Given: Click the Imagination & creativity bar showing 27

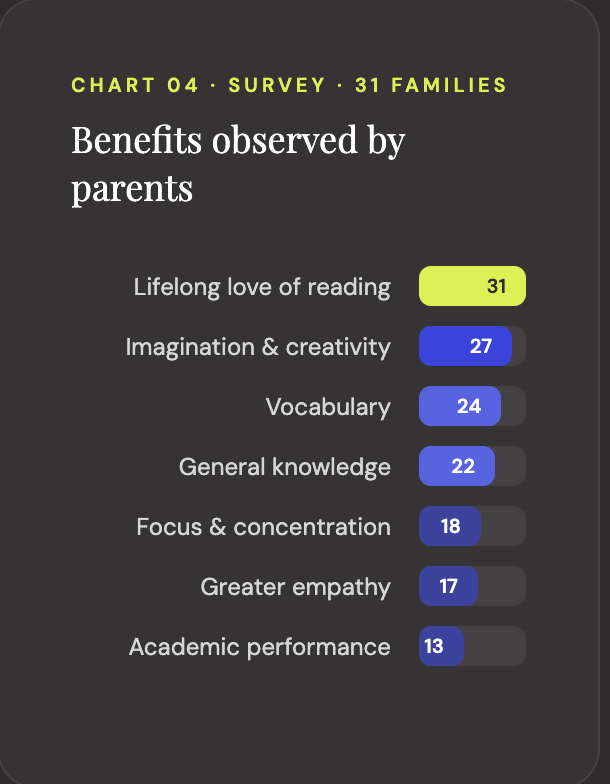Looking at the screenshot, I should 465,346.
